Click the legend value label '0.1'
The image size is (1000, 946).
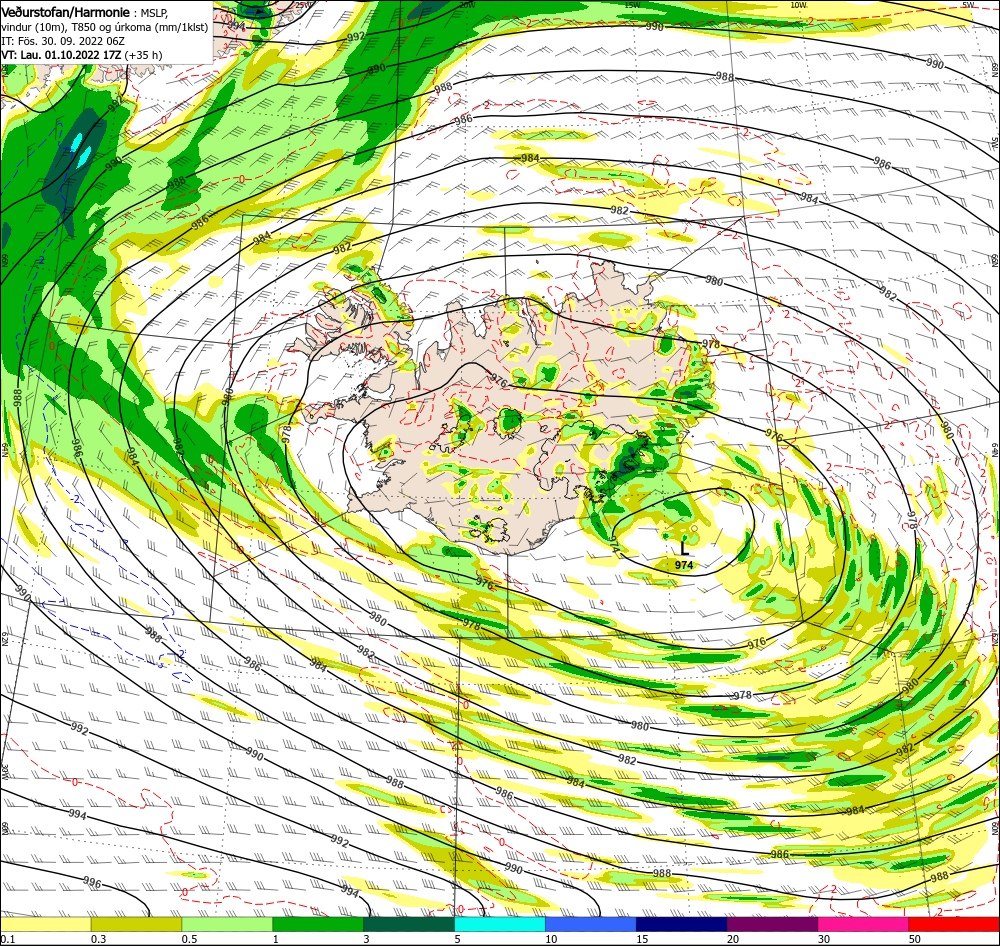click(7, 939)
